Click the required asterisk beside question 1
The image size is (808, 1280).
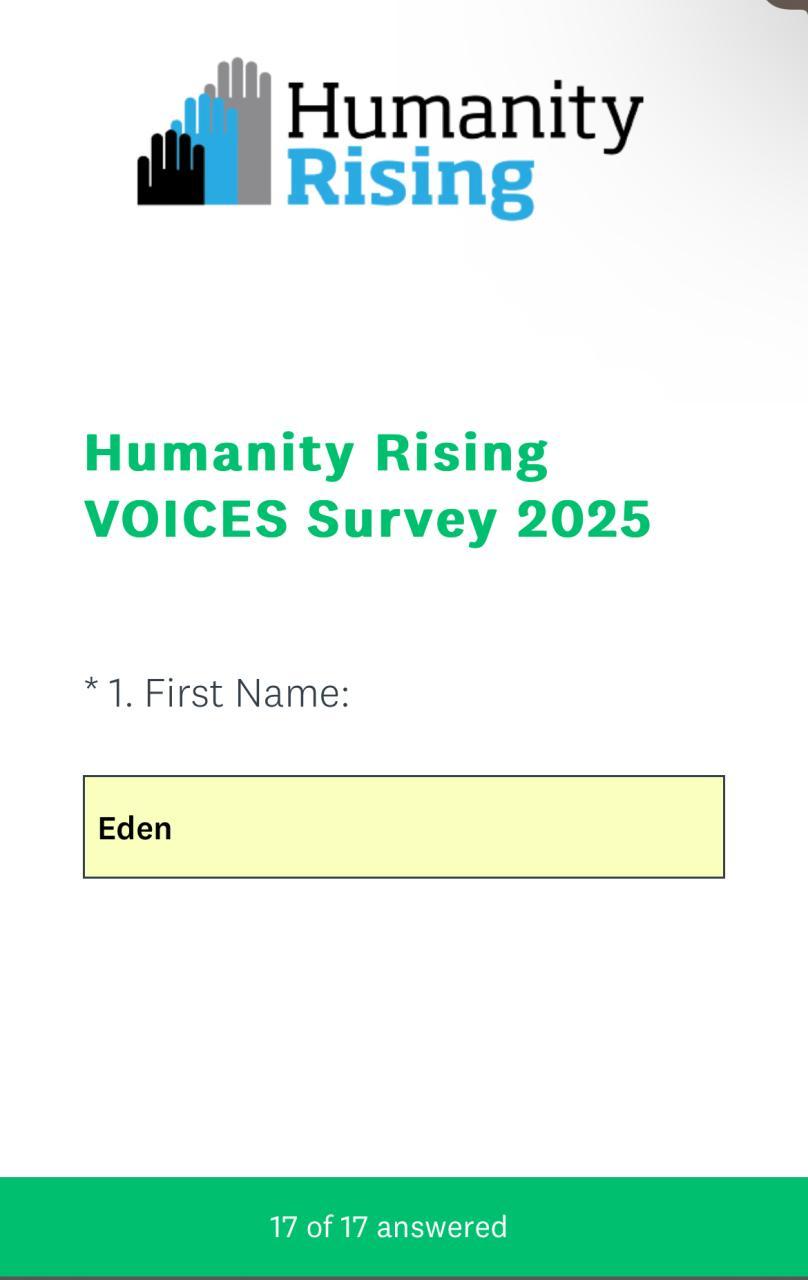tap(91, 688)
